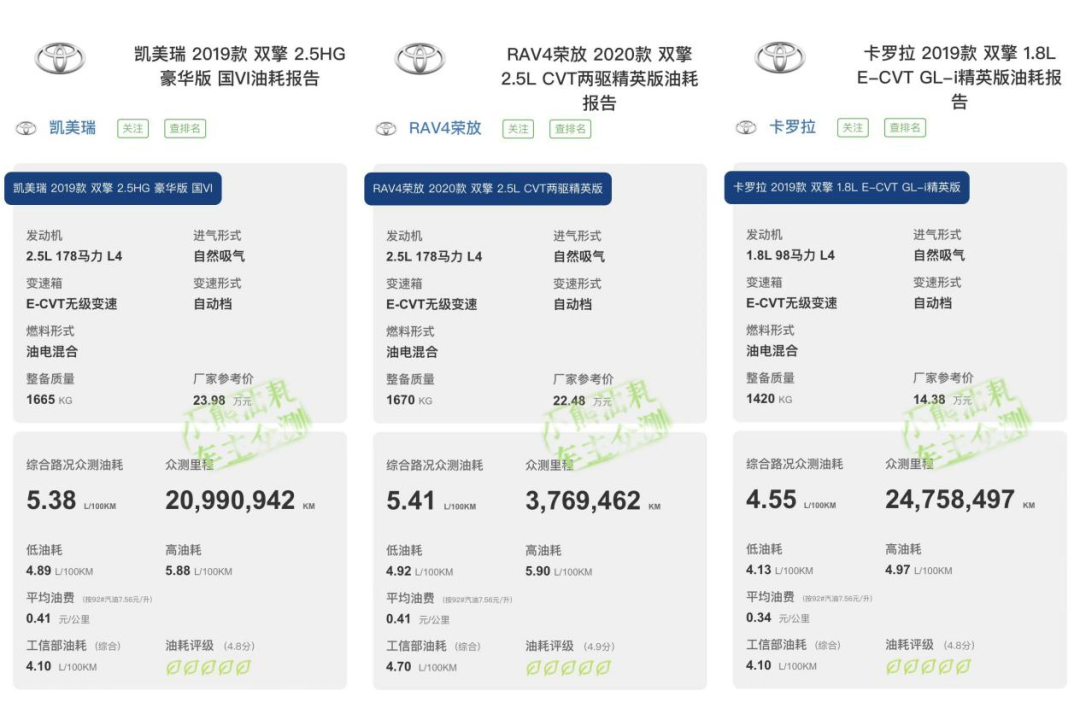Click the large Toyota logo beside 卡罗拉 report title
The width and height of the screenshot is (1080, 720).
779,57
